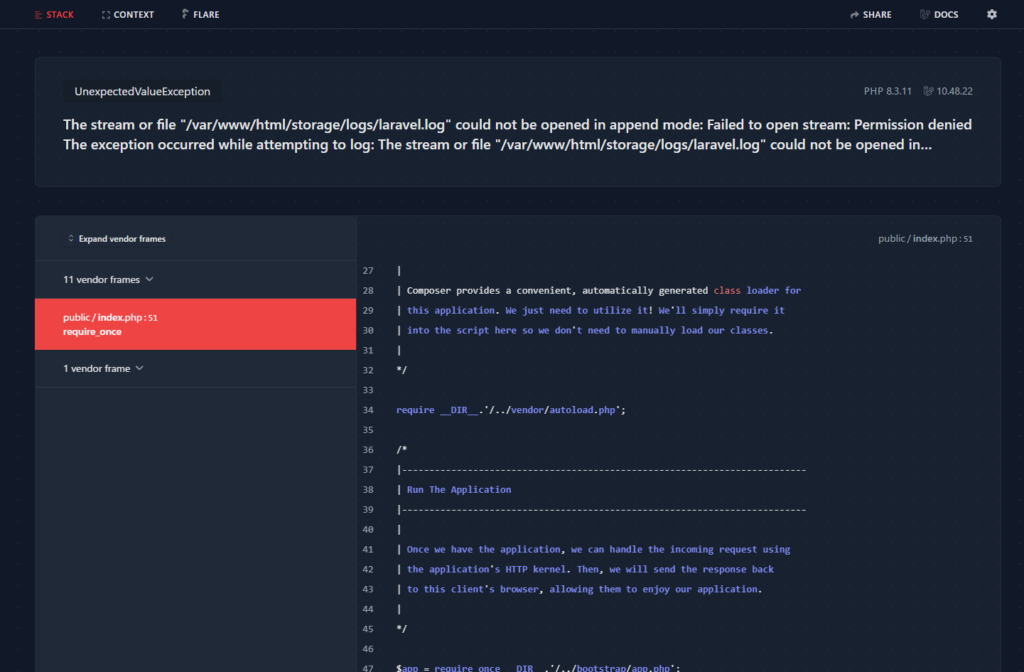Open the settings gear icon

[x=992, y=15]
